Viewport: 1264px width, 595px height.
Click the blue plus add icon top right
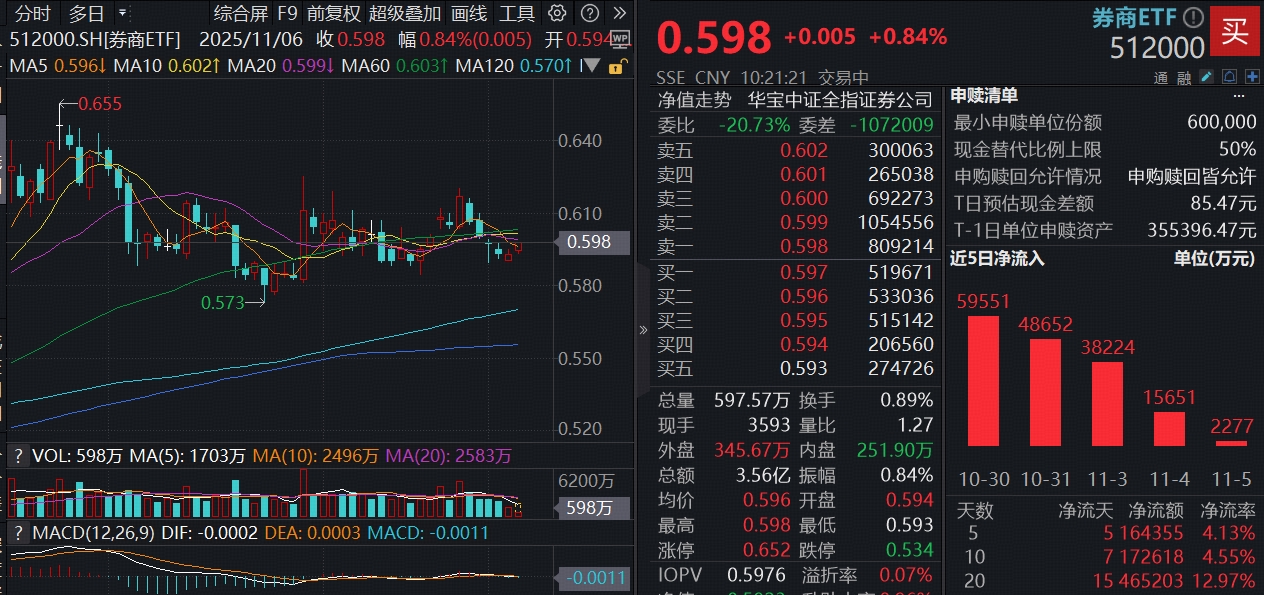pos(1253,76)
